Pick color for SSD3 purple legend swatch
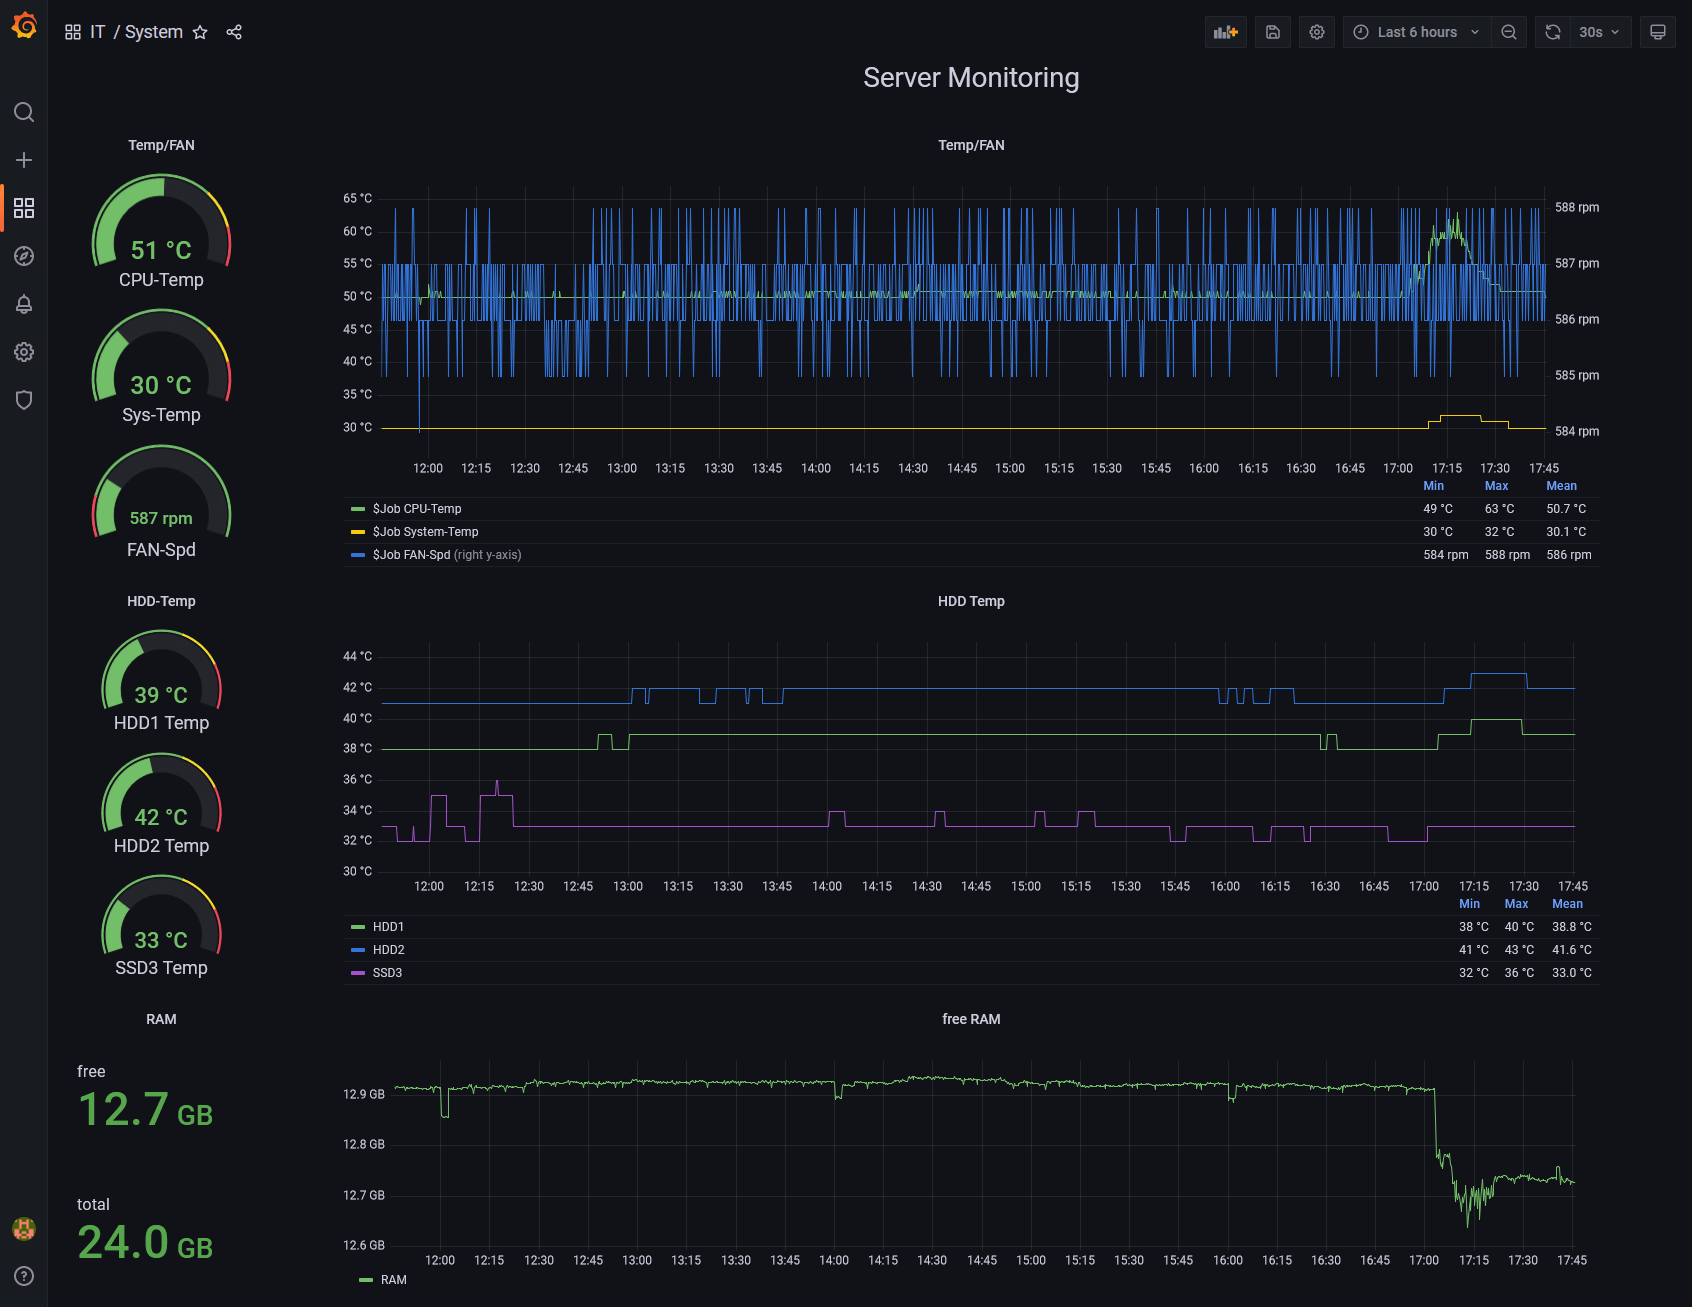Screen dimensions: 1692x1307 coord(358,973)
